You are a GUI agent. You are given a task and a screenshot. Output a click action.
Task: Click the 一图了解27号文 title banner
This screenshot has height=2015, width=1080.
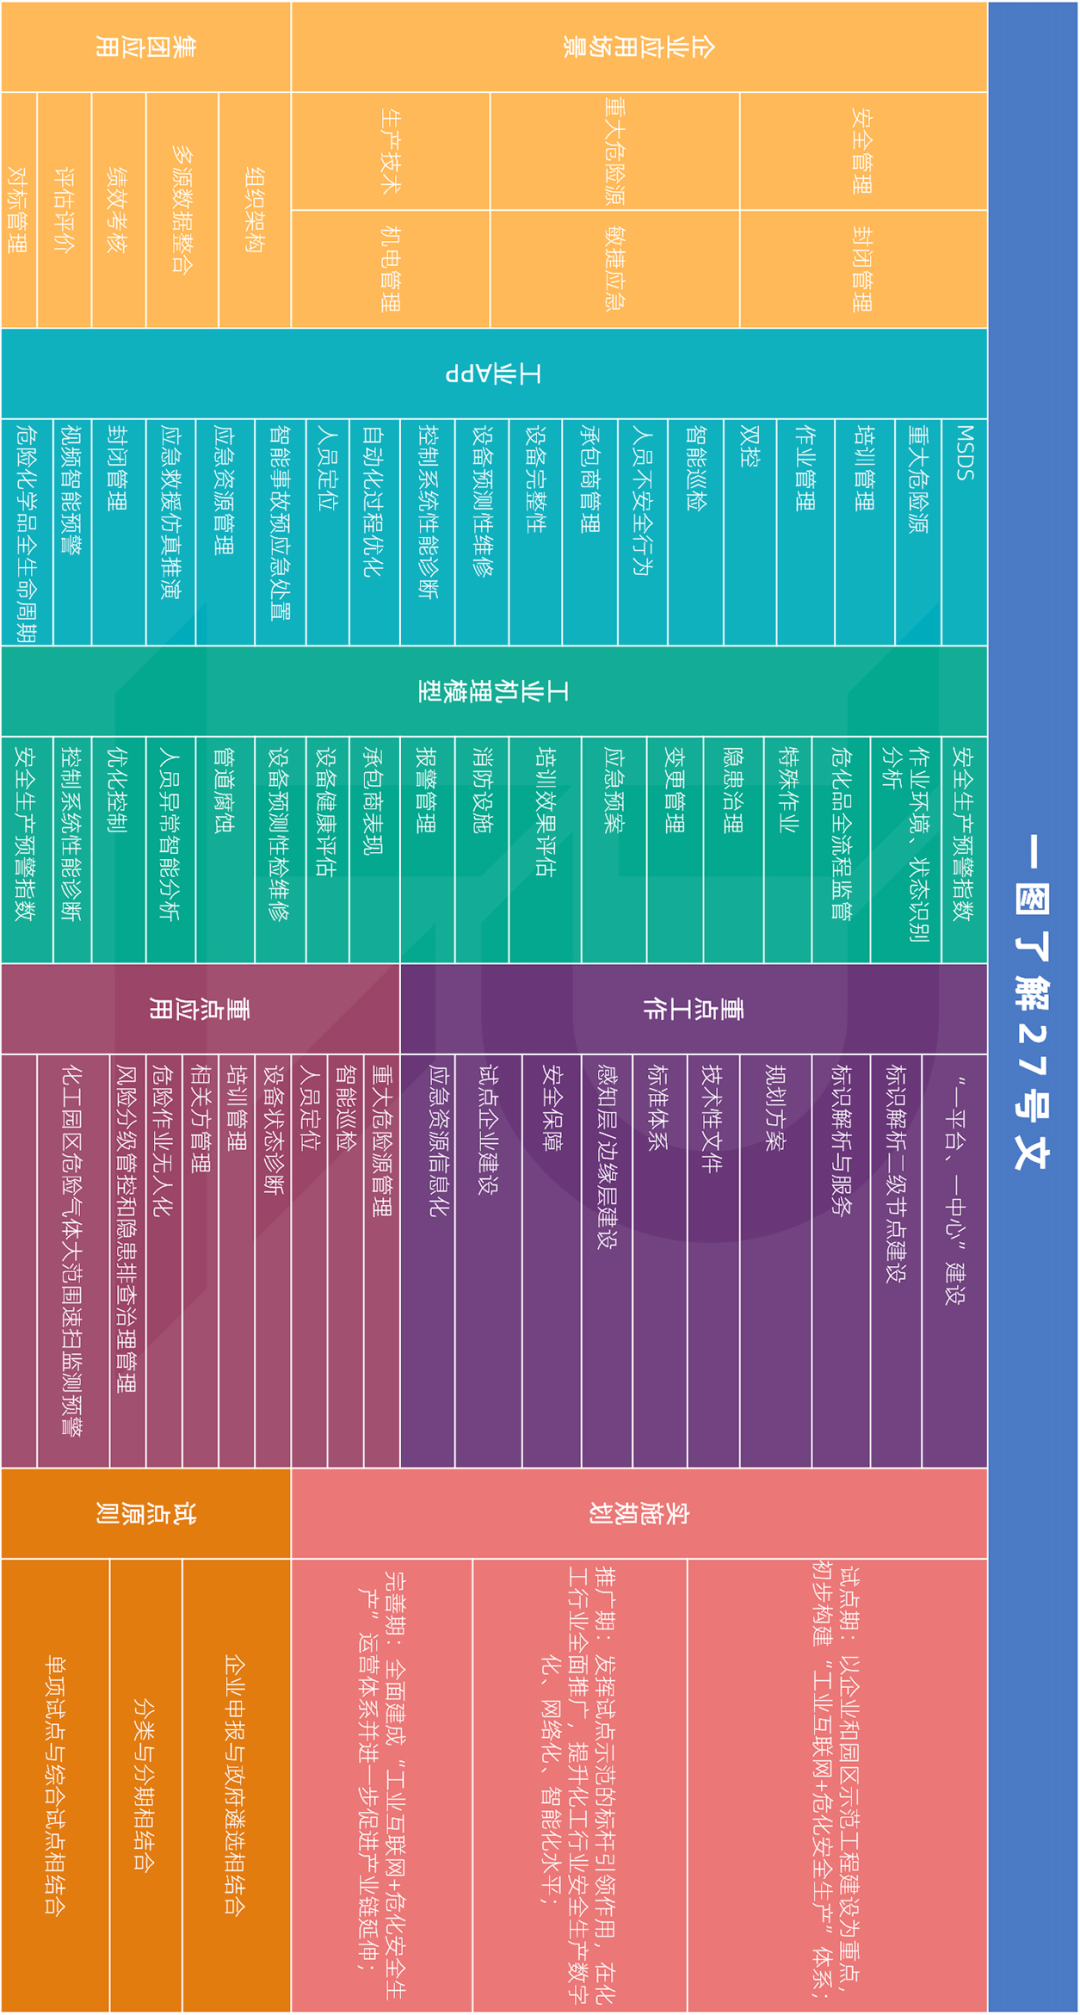(x=1032, y=1005)
